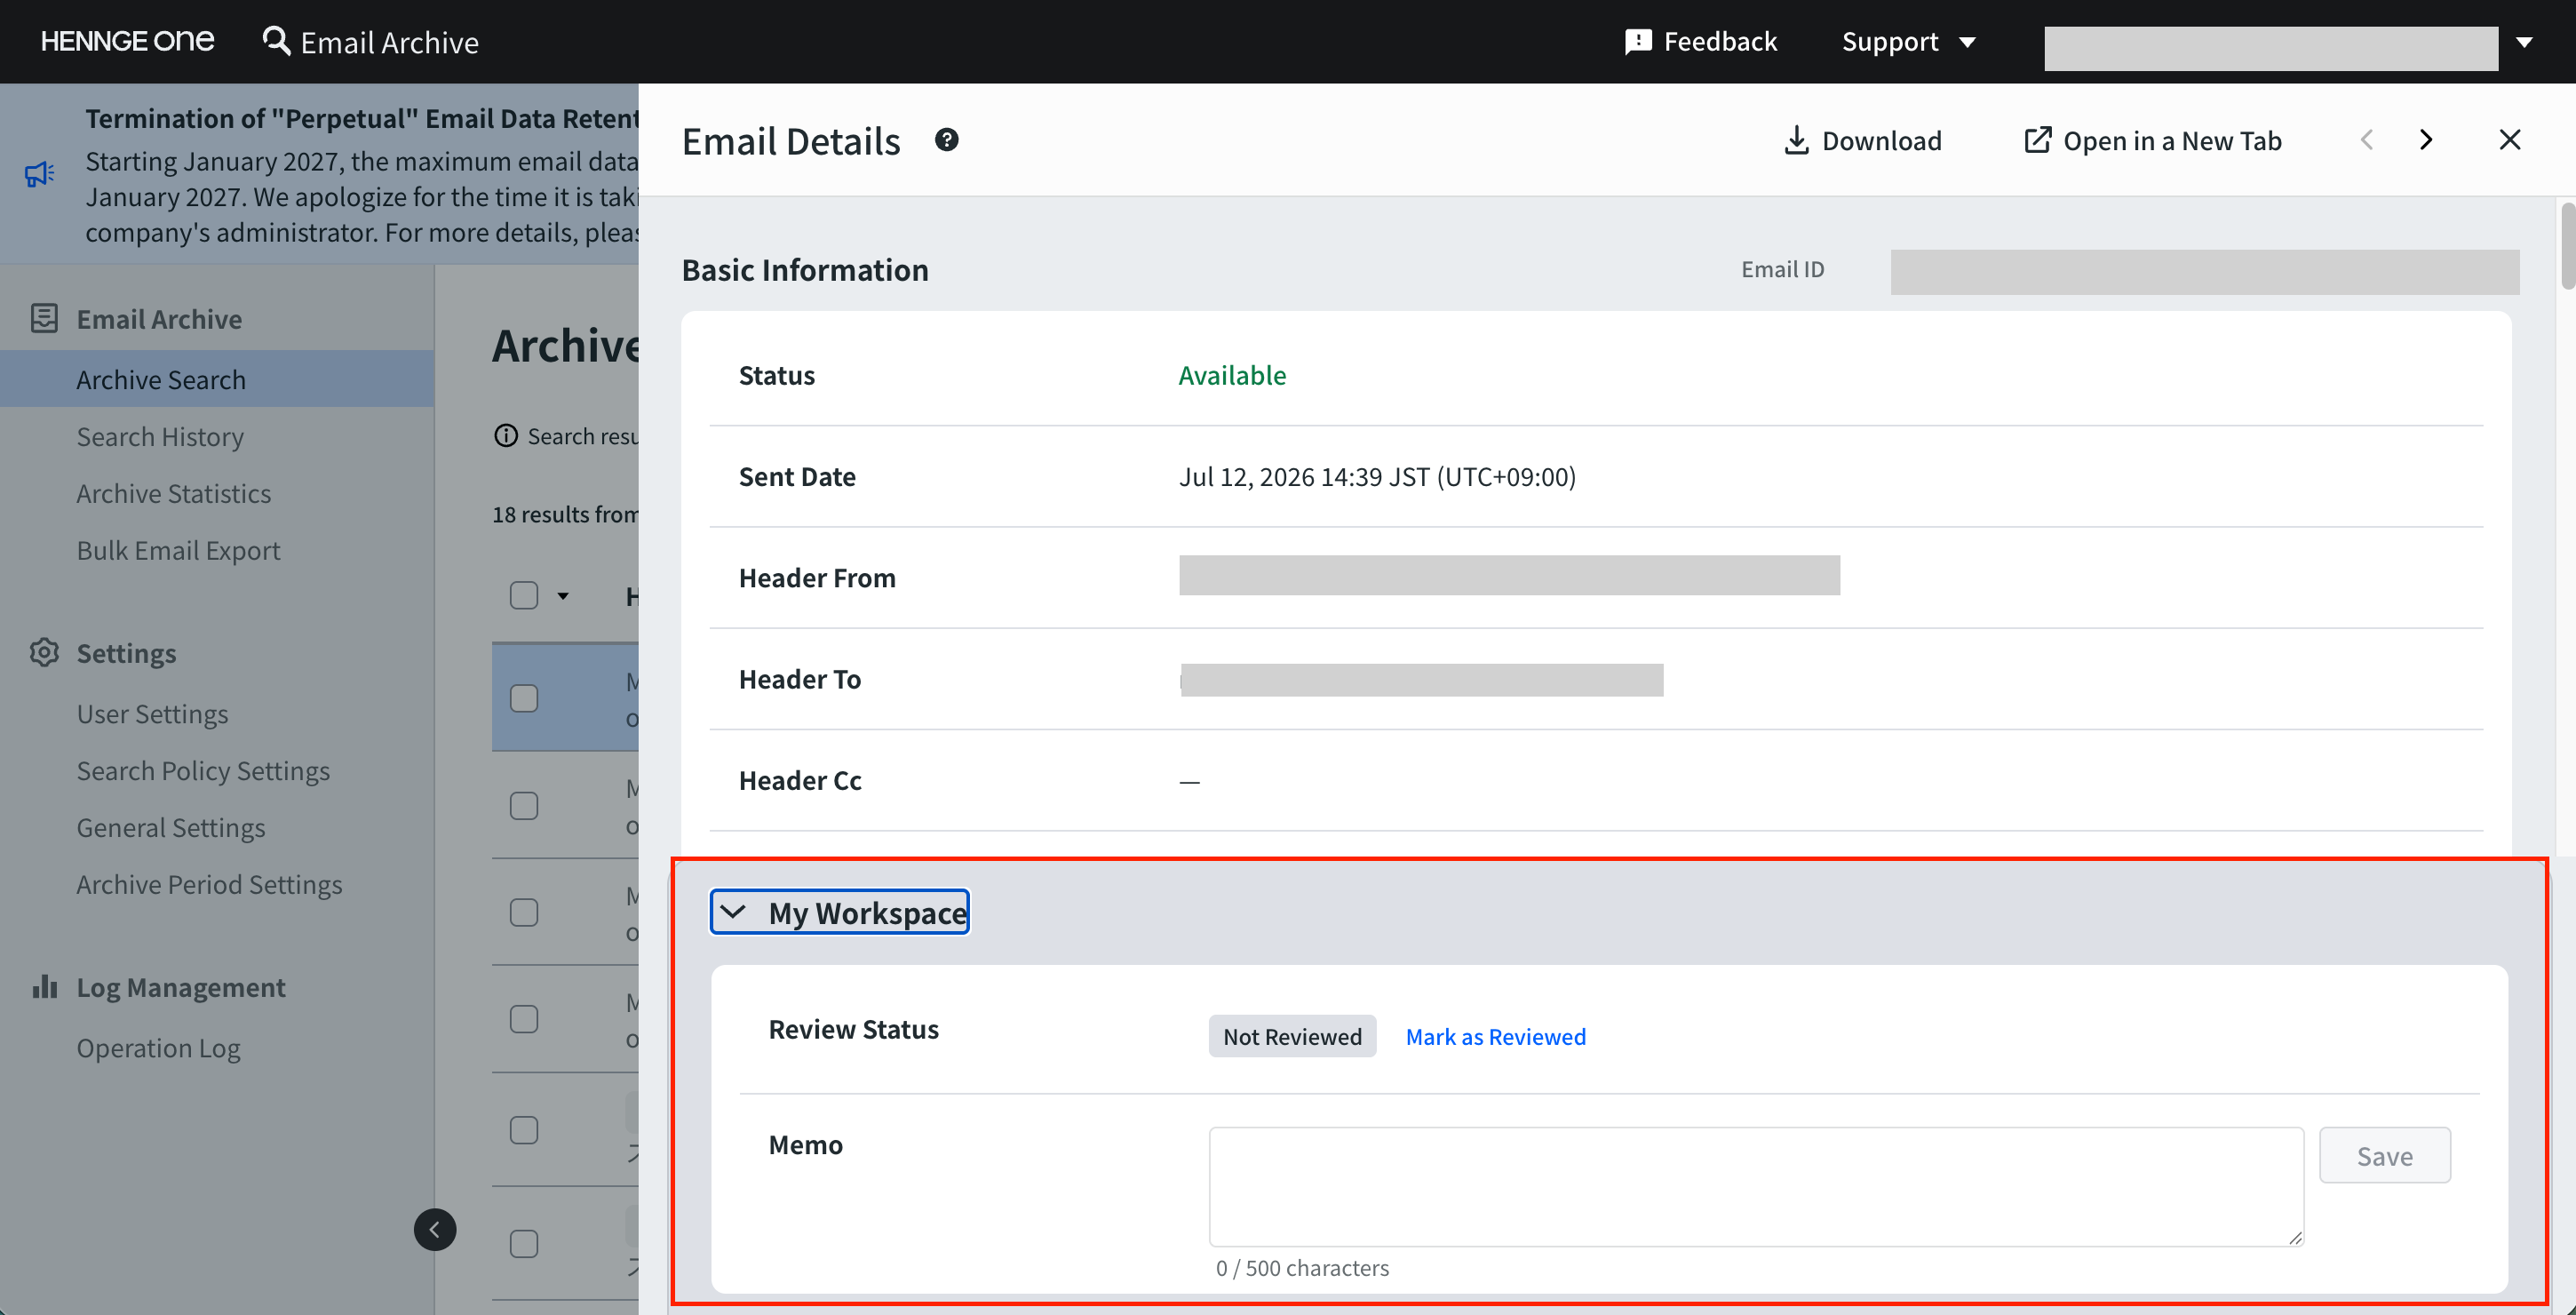This screenshot has width=2576, height=1315.
Task: Check the second result row checkbox
Action: [524, 806]
